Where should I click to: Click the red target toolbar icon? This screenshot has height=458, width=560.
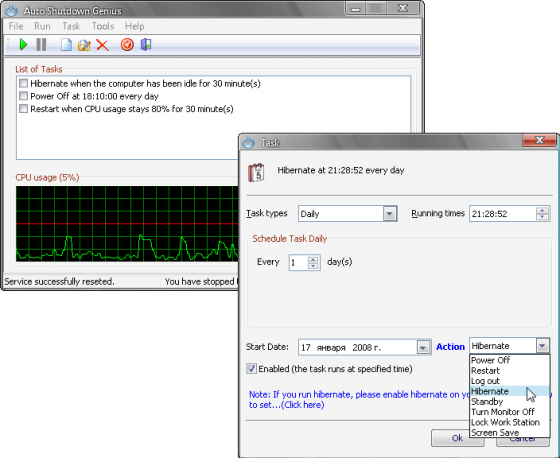(x=127, y=45)
